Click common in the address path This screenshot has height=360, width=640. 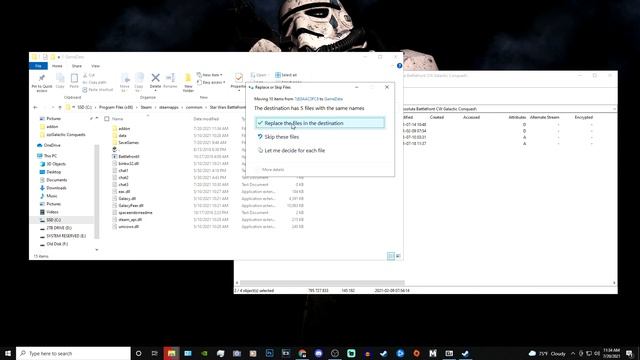click(x=194, y=107)
